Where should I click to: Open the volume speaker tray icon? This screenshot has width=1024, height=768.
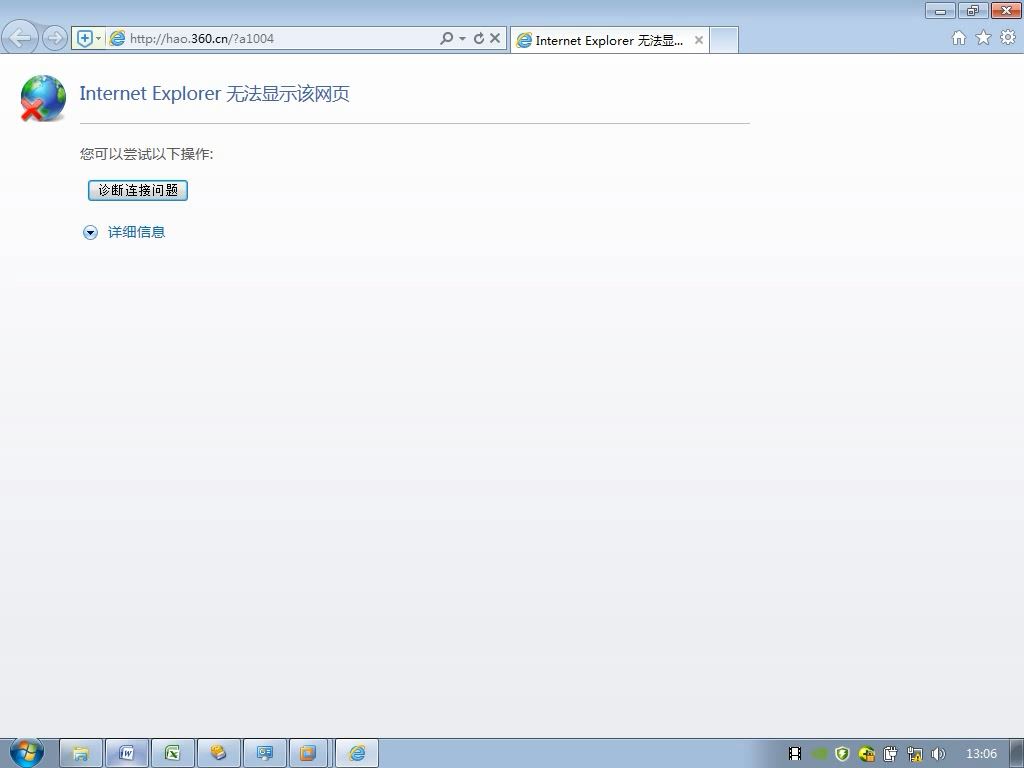click(x=938, y=754)
